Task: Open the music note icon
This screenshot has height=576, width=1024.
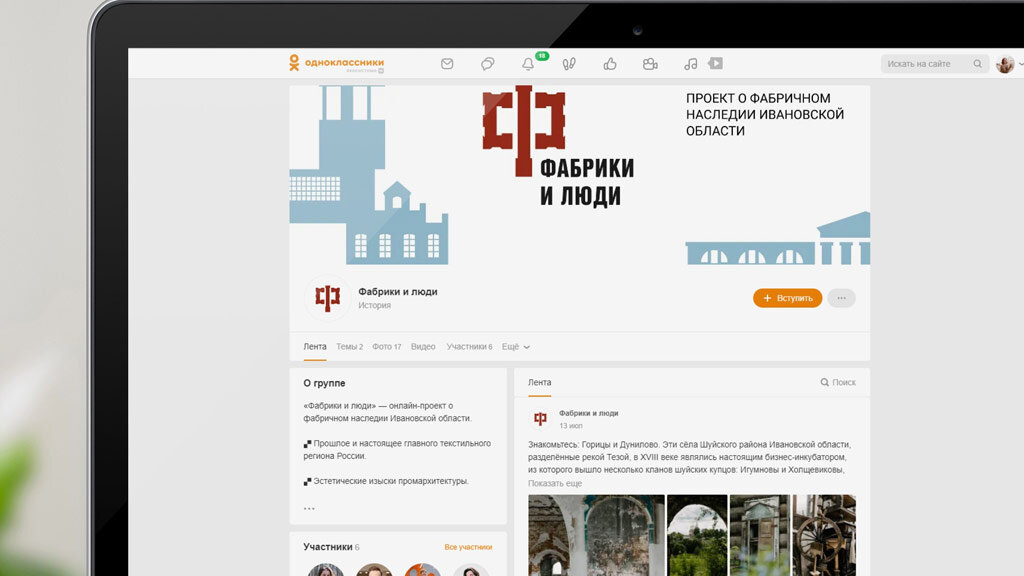Action: click(x=690, y=63)
